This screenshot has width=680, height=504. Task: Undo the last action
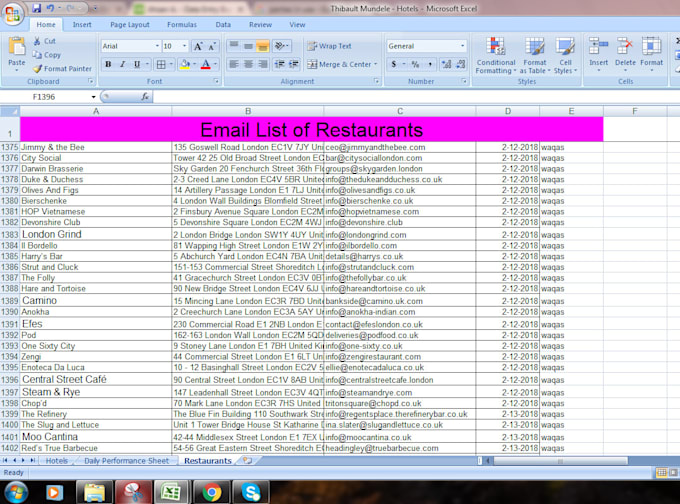click(50, 8)
